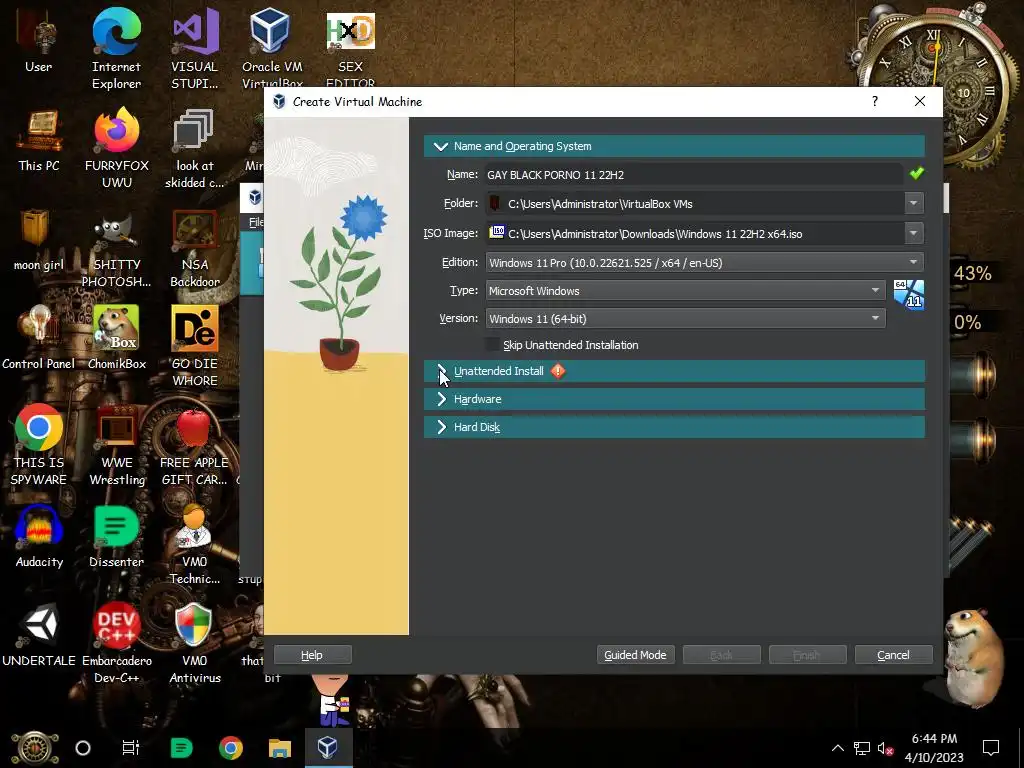
Task: Select the GIMP SHITTY PHOTOSH... icon
Action: [117, 252]
